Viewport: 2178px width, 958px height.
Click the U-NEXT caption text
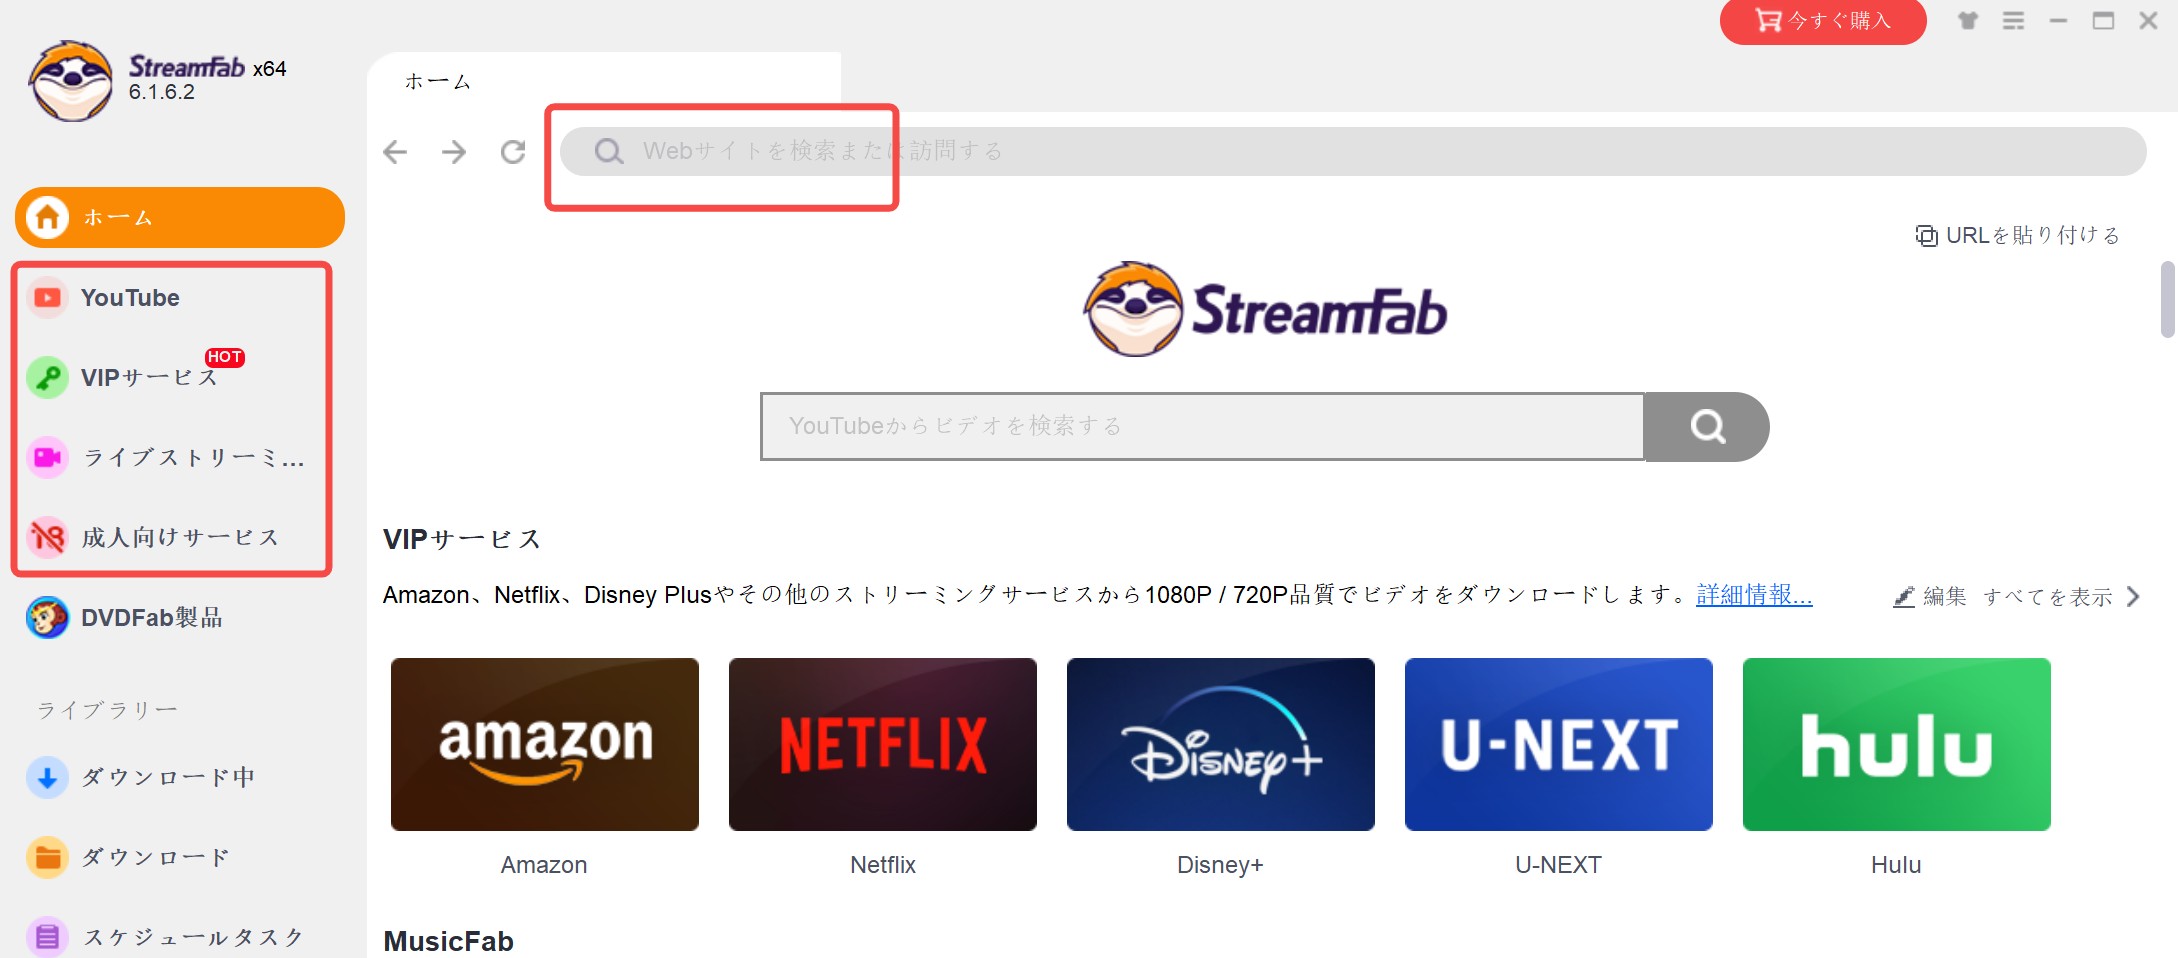coord(1558,865)
